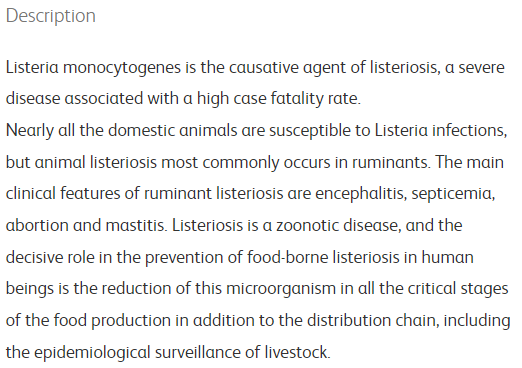Click the phrase 'distribution chain' in the text

click(371, 321)
